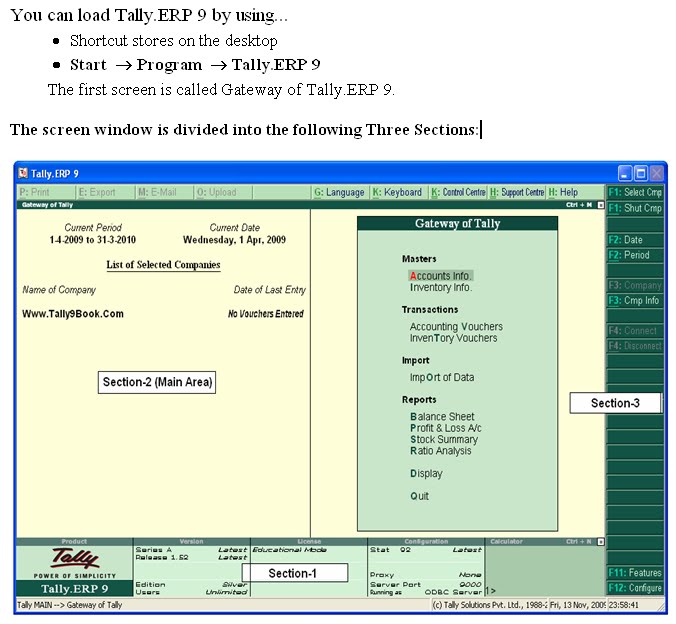676x624 pixels.
Task: Click the Users Unlimited entry
Action: [x=191, y=592]
